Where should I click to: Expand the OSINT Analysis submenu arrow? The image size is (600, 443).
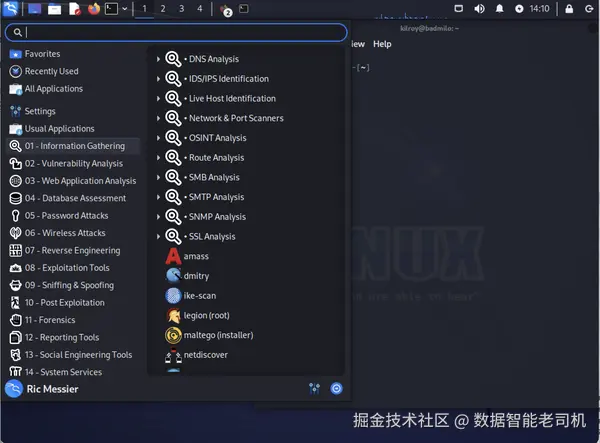coord(158,138)
